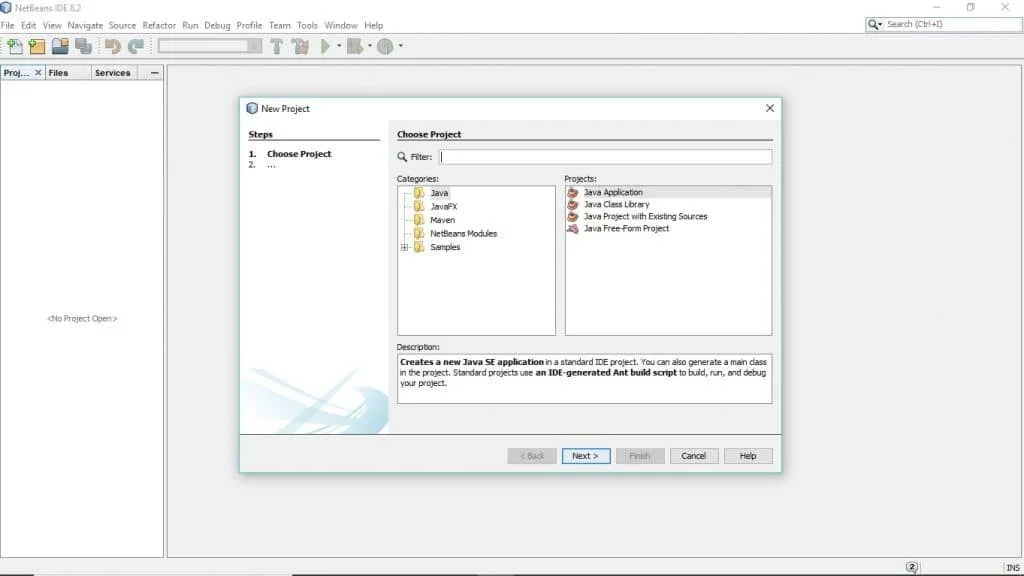Screen dimensions: 1024x576
Task: Open the Debug menu
Action: 217,25
